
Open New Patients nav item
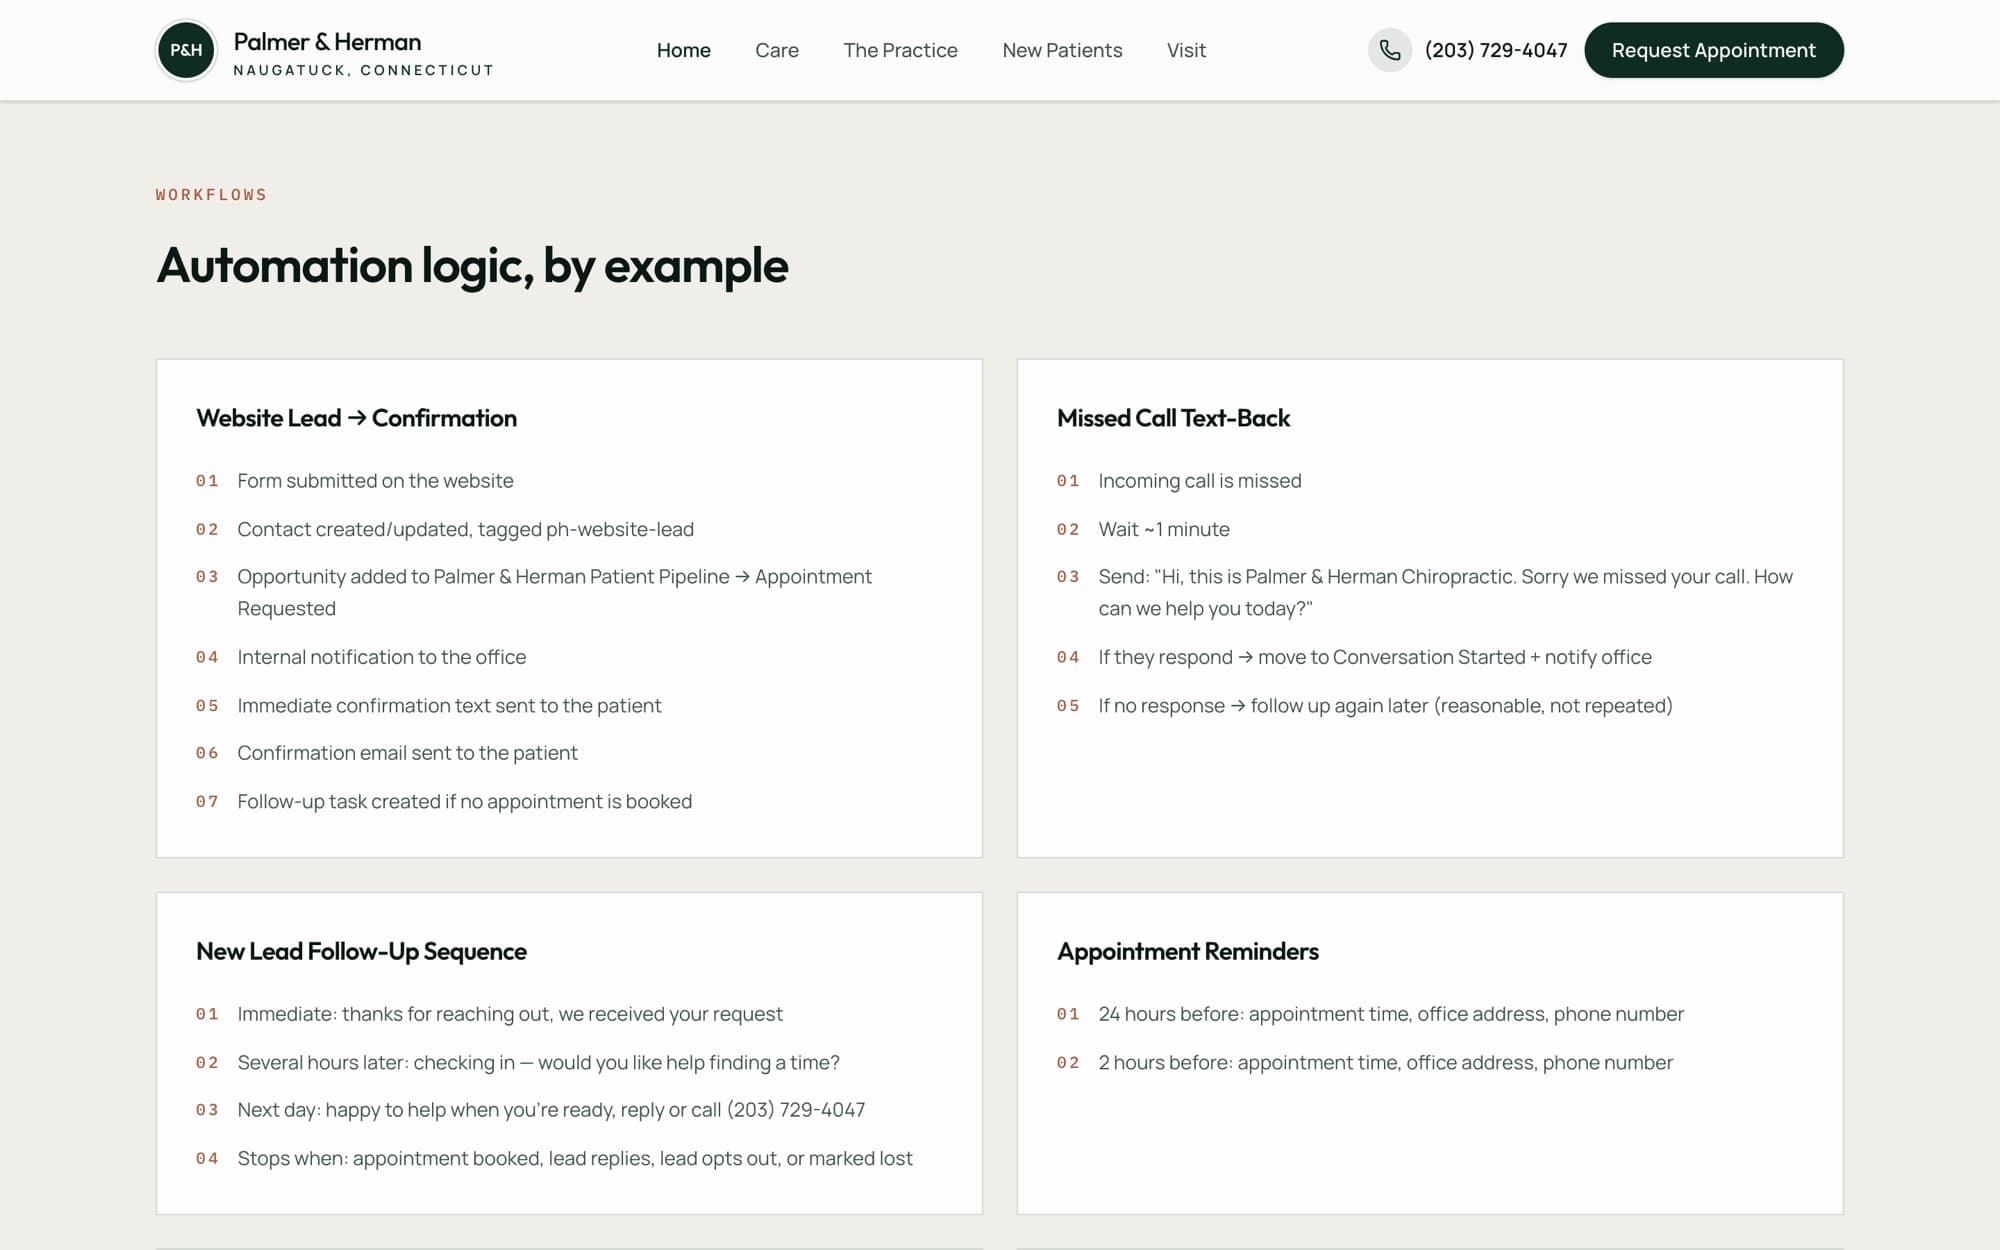[1062, 50]
